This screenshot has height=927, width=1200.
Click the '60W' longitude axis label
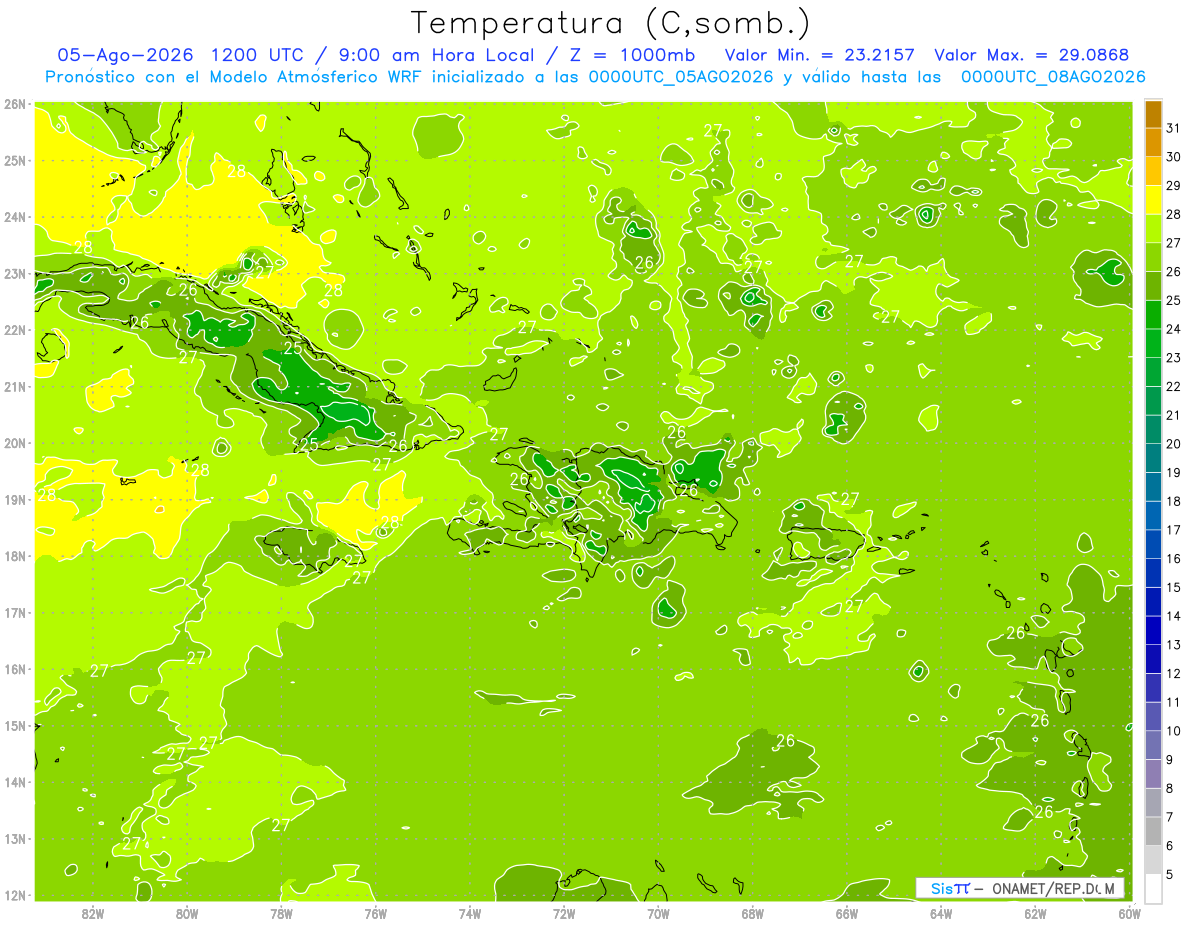(1130, 913)
